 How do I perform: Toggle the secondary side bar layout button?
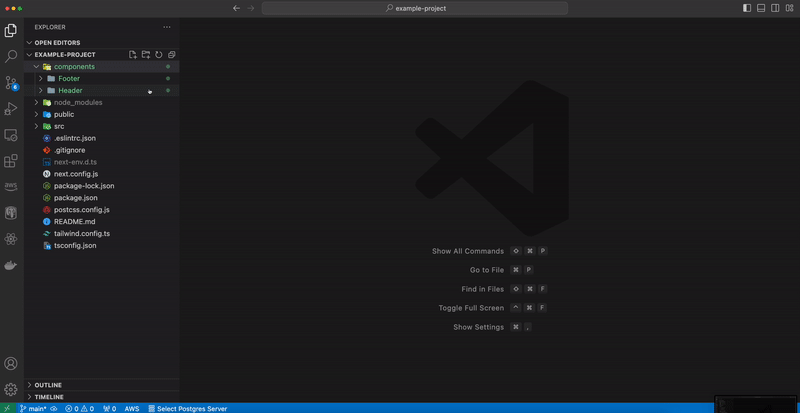pos(775,8)
